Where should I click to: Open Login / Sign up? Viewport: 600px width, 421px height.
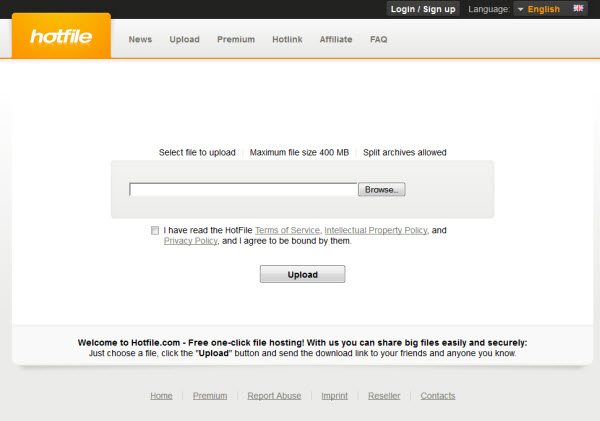click(423, 9)
